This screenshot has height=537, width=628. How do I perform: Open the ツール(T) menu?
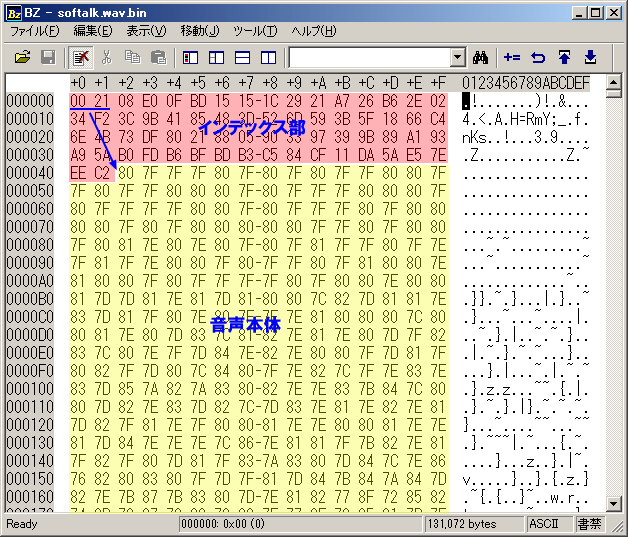(x=256, y=31)
